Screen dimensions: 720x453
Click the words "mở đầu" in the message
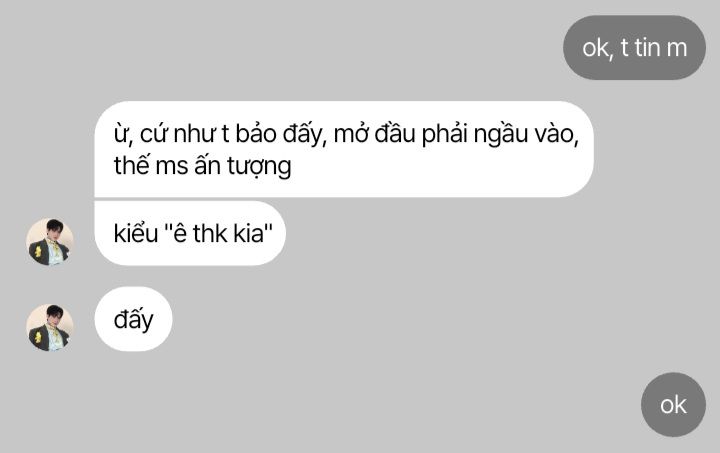[x=374, y=134]
